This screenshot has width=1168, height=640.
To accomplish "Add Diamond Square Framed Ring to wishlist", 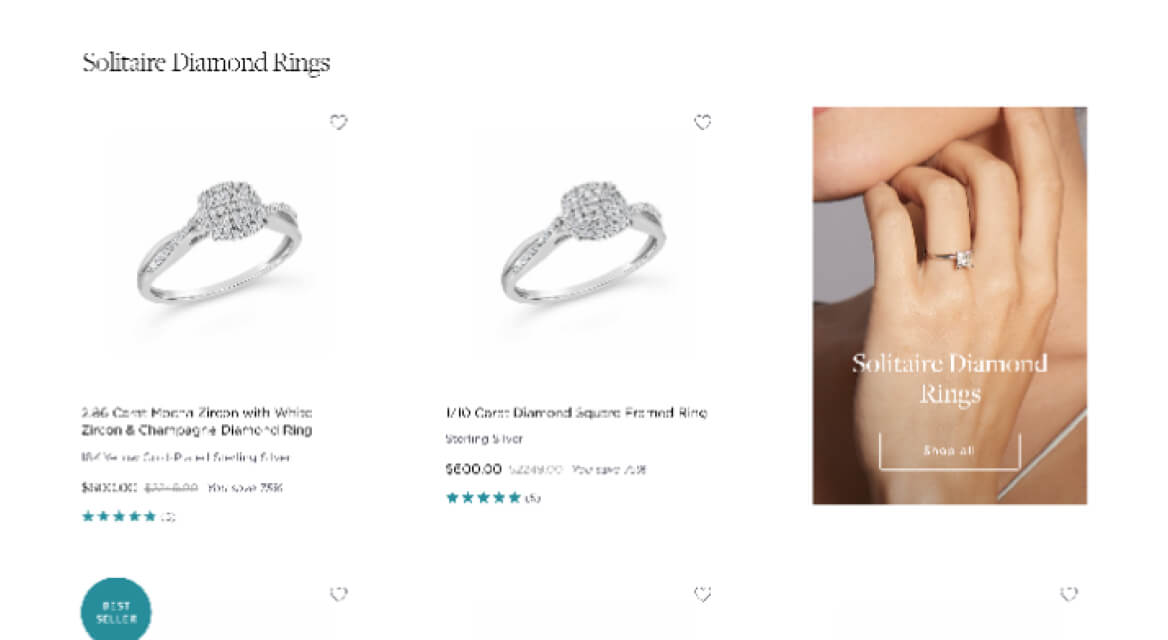I will [x=702, y=121].
